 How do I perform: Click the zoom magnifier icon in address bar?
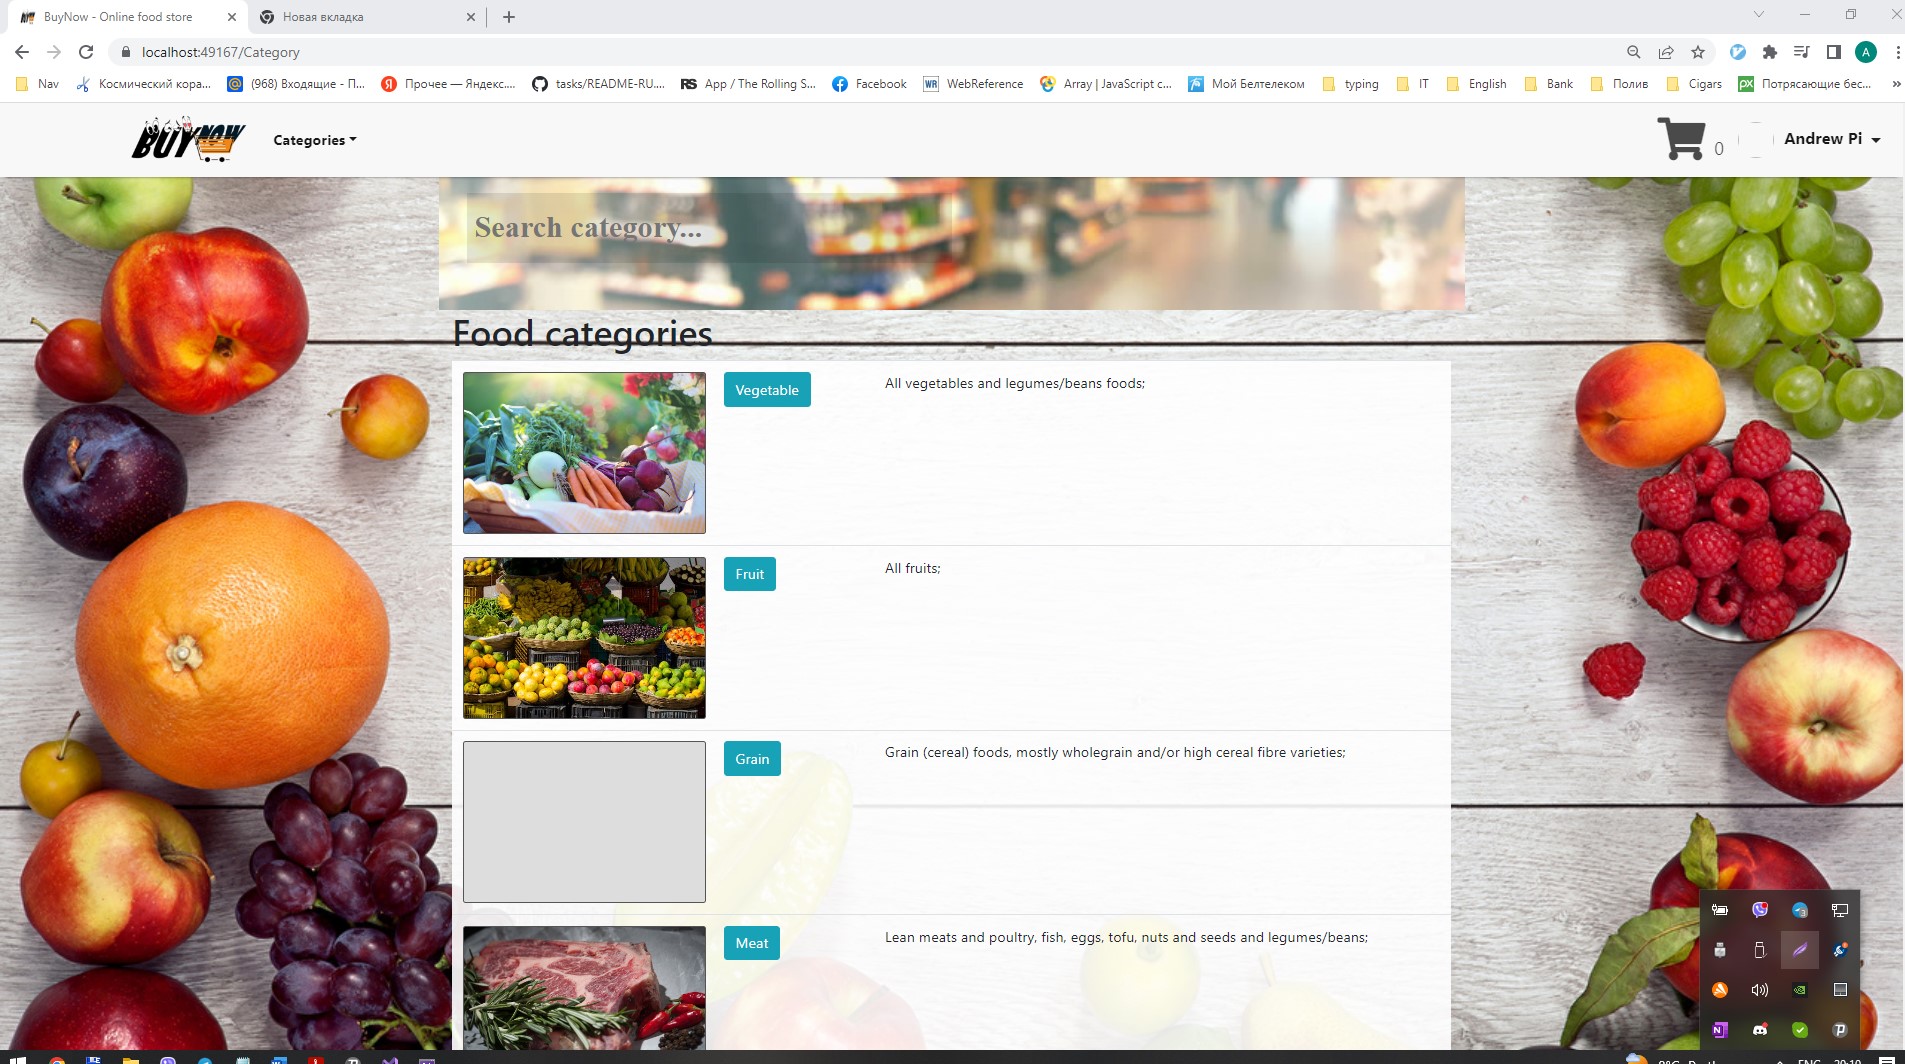point(1634,52)
